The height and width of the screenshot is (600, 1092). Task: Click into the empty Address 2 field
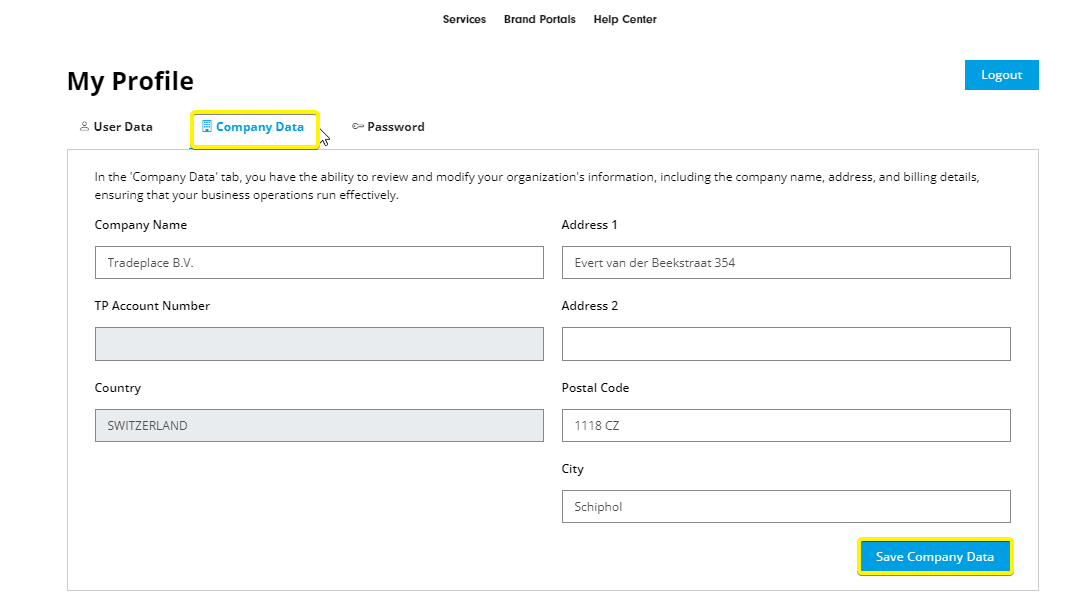pyautogui.click(x=786, y=344)
